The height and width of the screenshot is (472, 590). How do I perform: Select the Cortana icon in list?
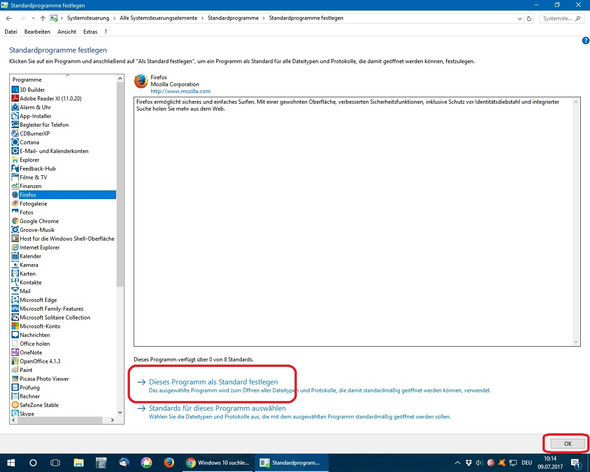pyautogui.click(x=15, y=142)
